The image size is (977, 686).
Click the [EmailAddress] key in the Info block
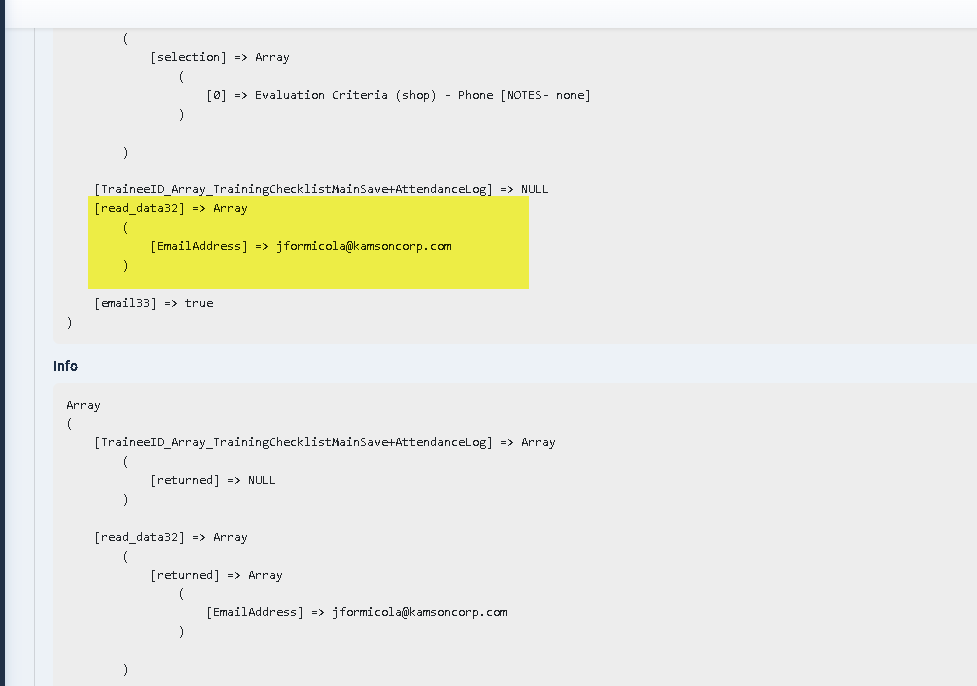[x=254, y=612]
